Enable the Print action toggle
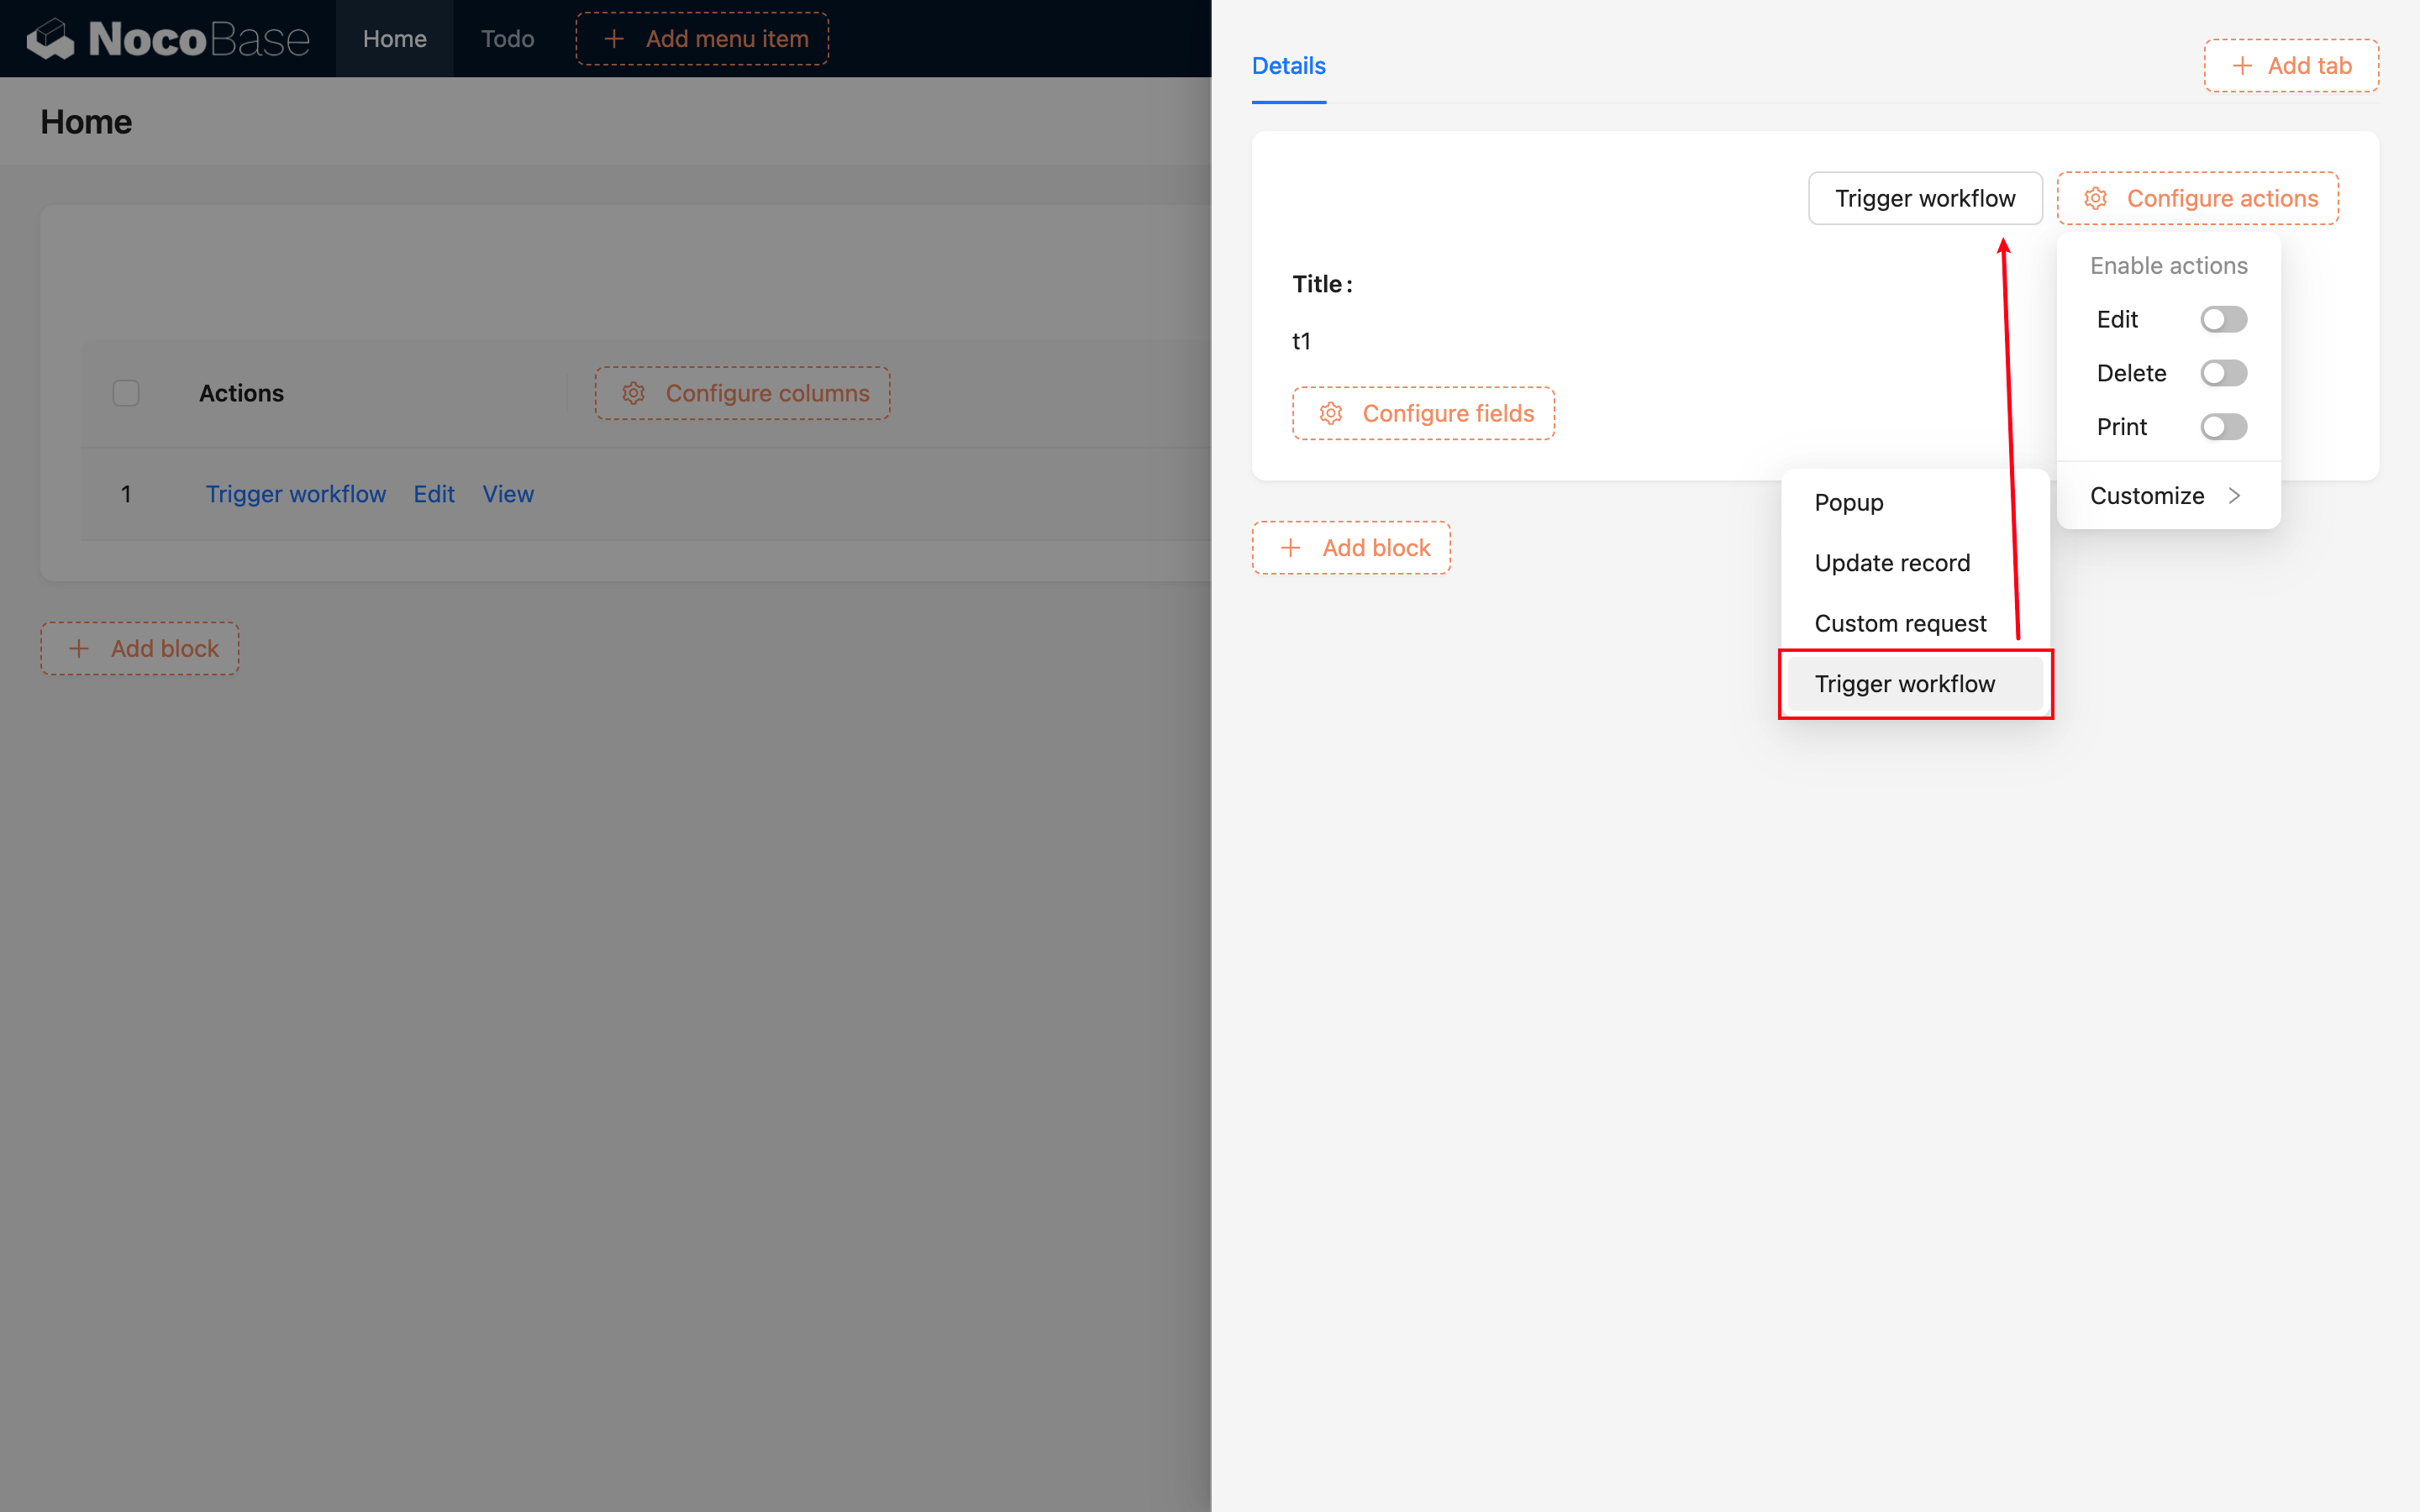The image size is (2420, 1512). click(2223, 426)
